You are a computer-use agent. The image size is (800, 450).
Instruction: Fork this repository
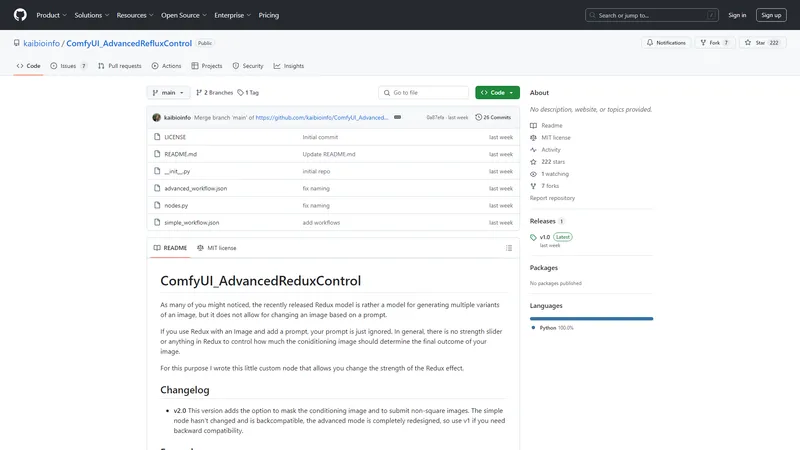715,43
